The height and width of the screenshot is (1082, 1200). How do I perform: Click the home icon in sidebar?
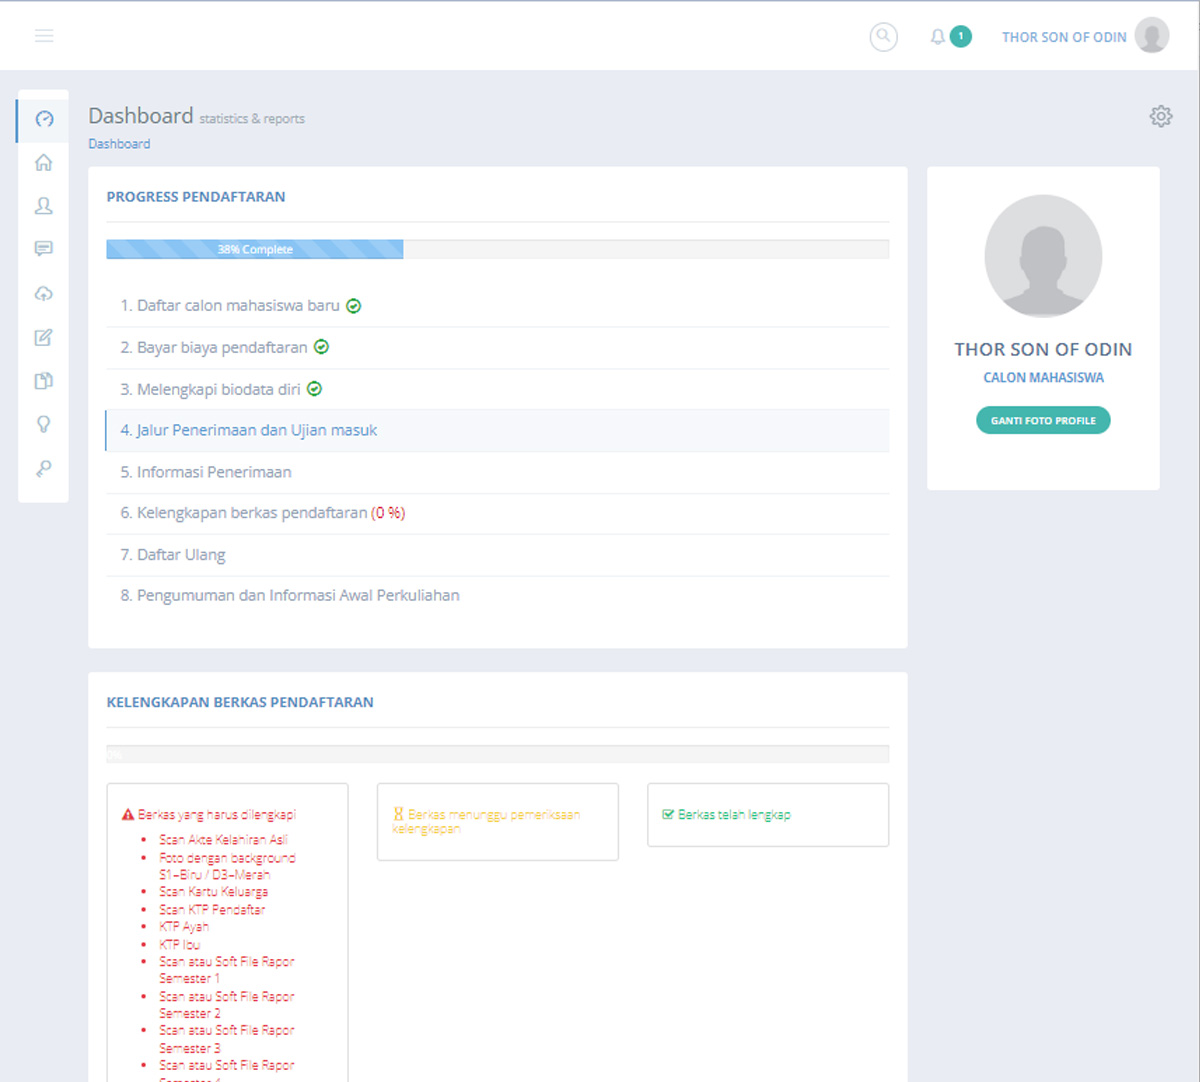44,162
